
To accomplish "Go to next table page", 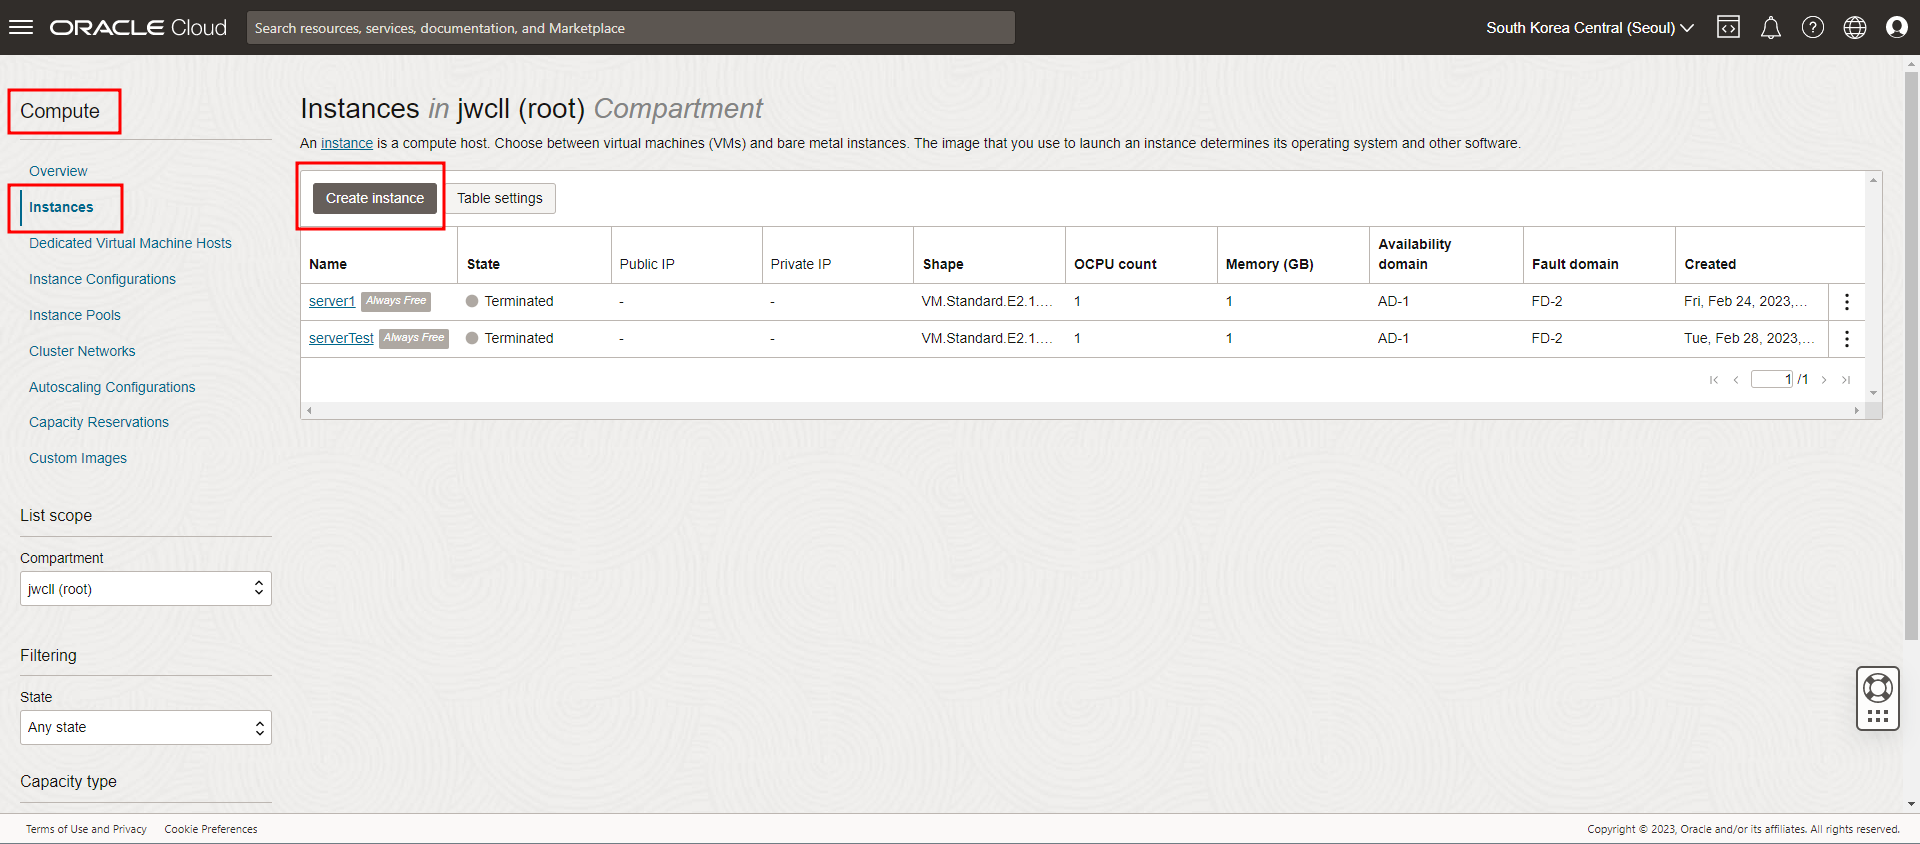I will pyautogui.click(x=1824, y=380).
